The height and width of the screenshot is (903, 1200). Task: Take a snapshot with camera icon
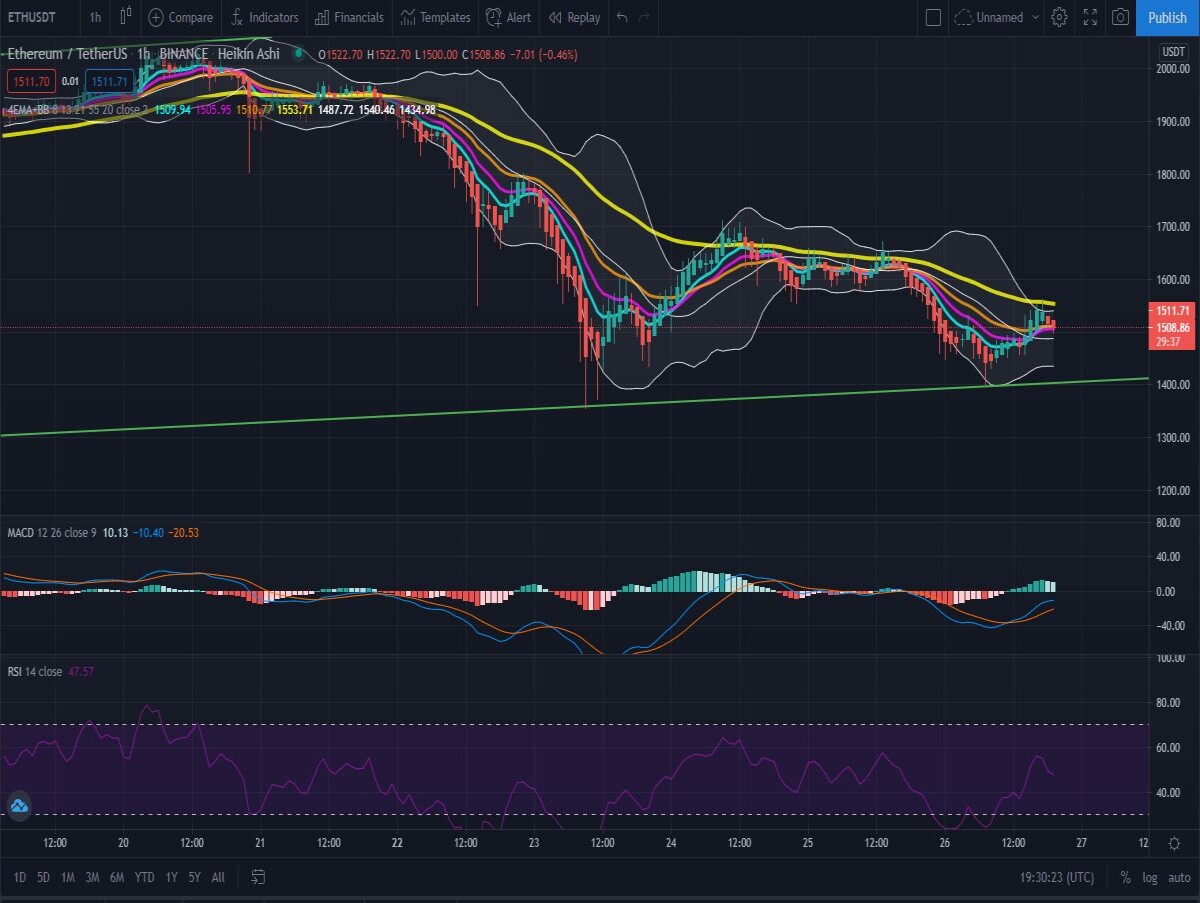(x=1121, y=17)
